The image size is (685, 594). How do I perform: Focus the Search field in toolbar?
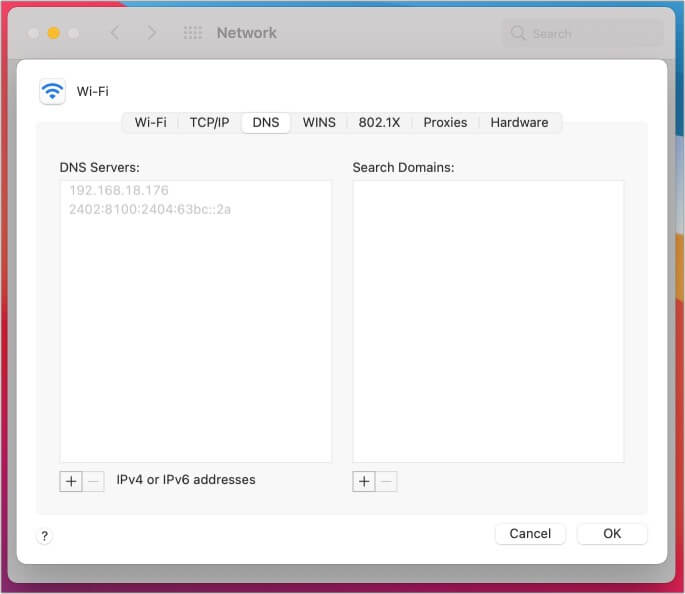[x=582, y=33]
